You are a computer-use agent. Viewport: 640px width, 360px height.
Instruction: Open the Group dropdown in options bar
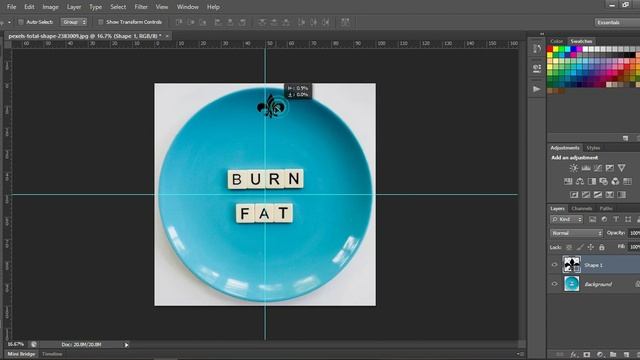coord(74,22)
